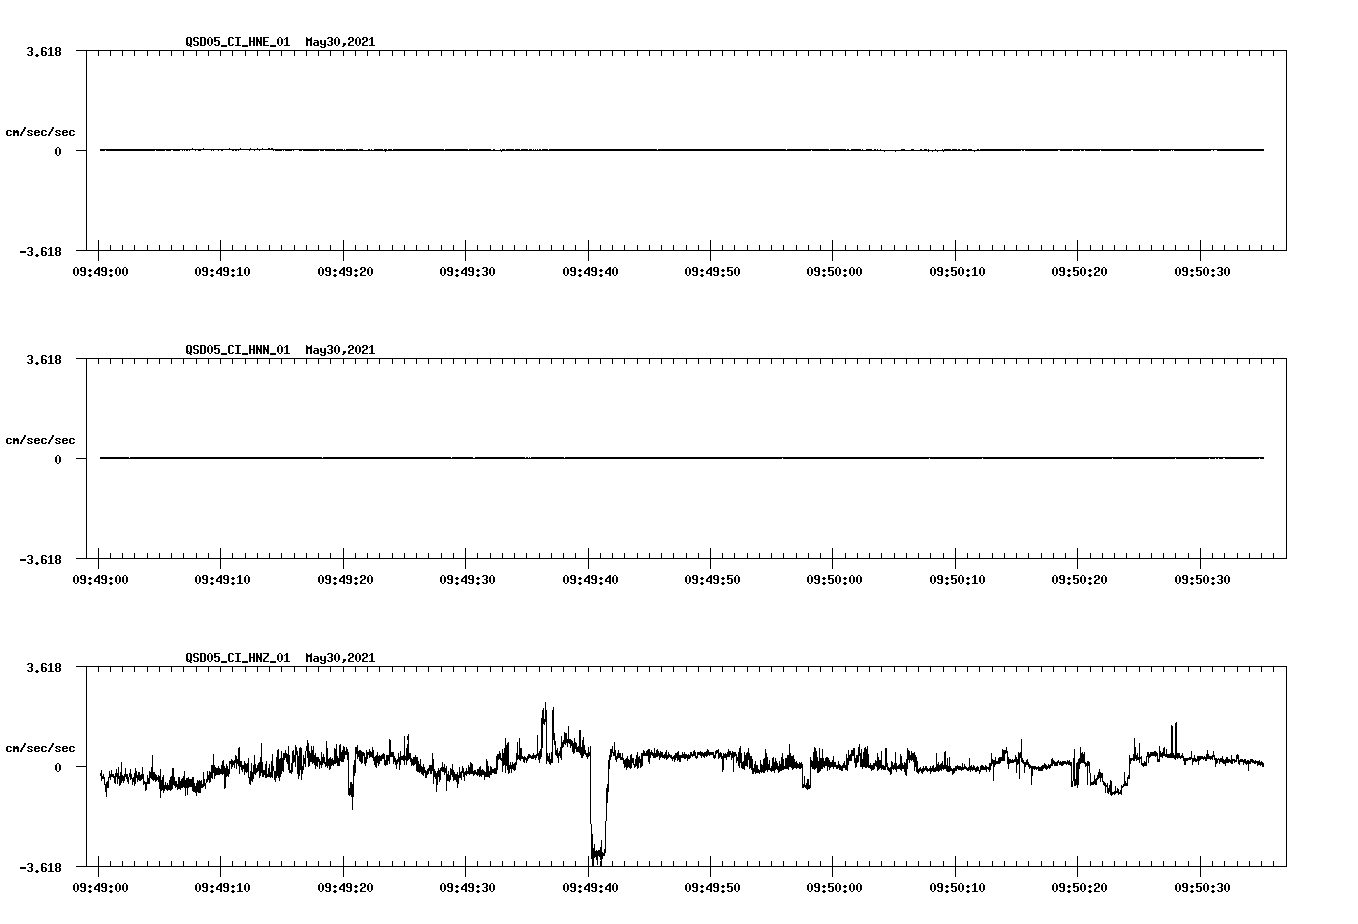Click 09:50:00 label on HNN plot axis
This screenshot has width=1358, height=924.
pos(834,579)
